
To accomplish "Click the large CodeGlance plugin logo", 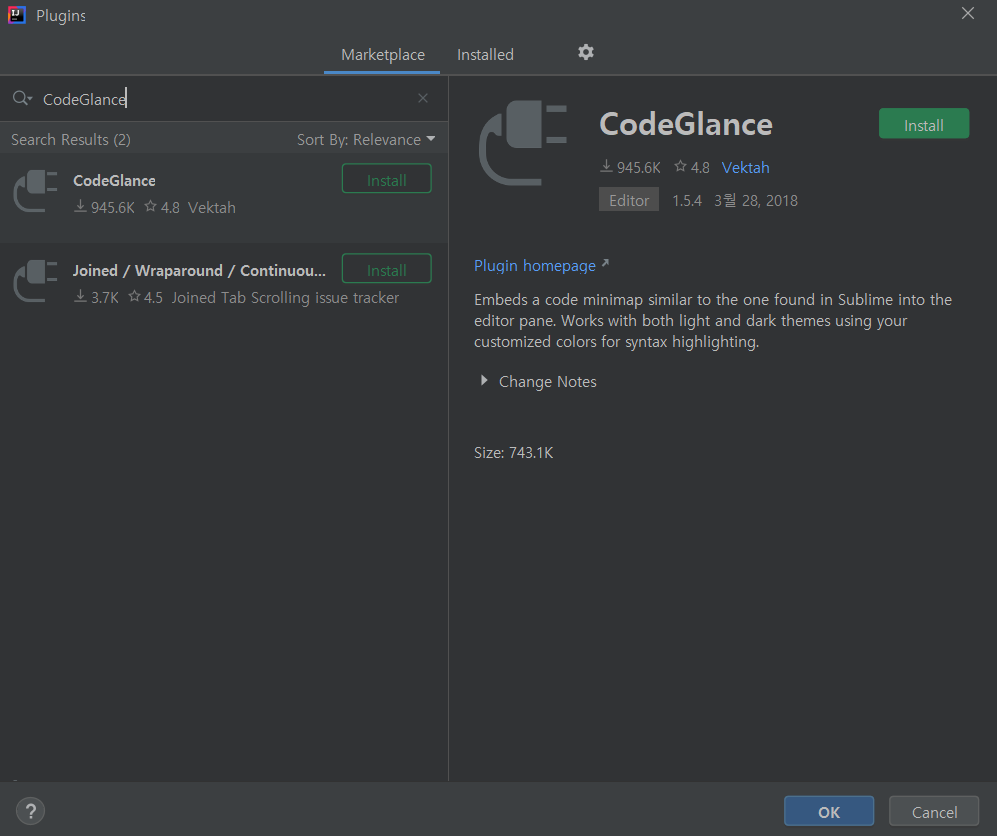I will (523, 143).
